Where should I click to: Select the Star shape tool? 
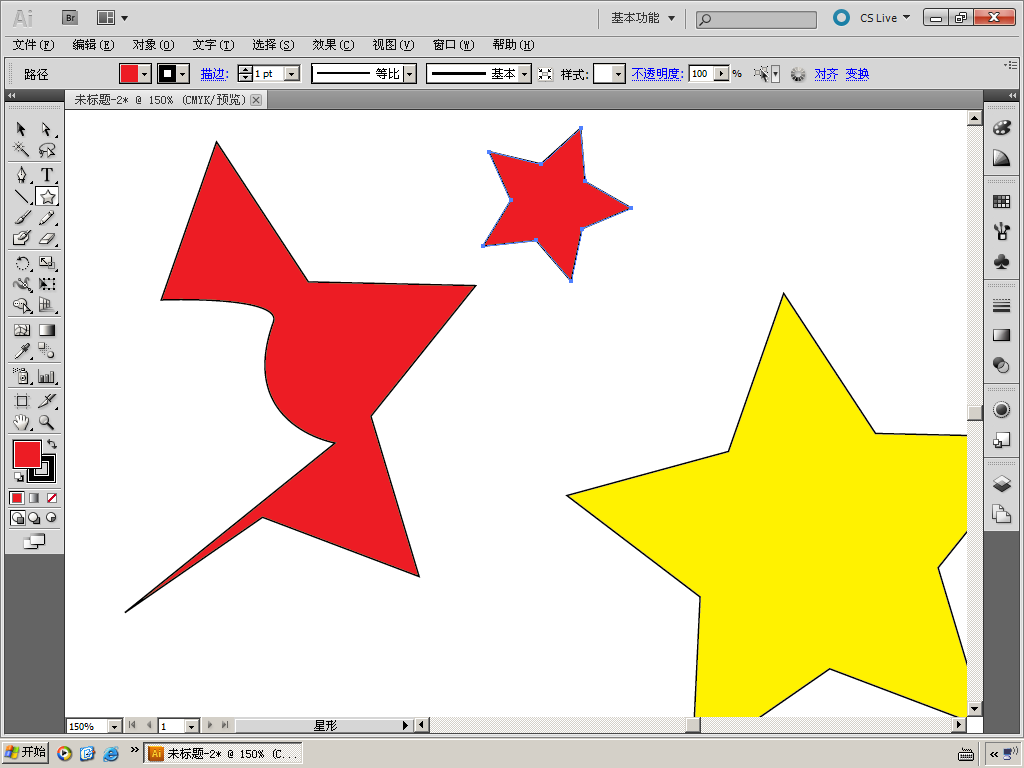47,197
